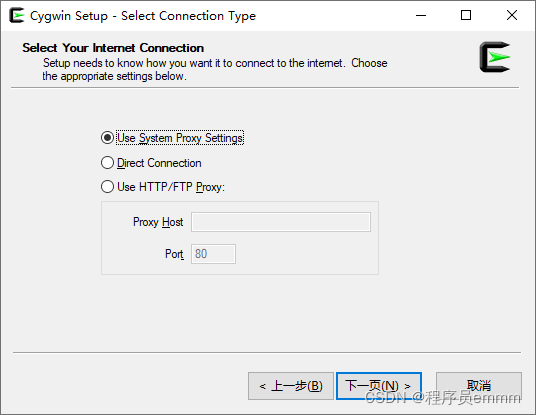The width and height of the screenshot is (536, 415).
Task: Cancel setup with the 取消 button
Action: click(479, 386)
